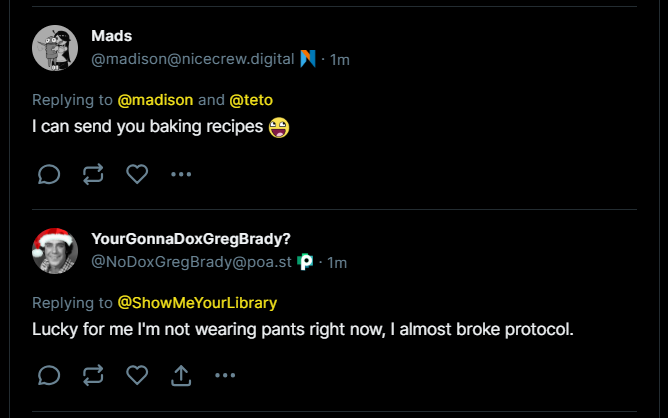The width and height of the screenshot is (668, 418).
Task: Click the @madison@nicecrew.digital handle
Action: tap(192, 60)
